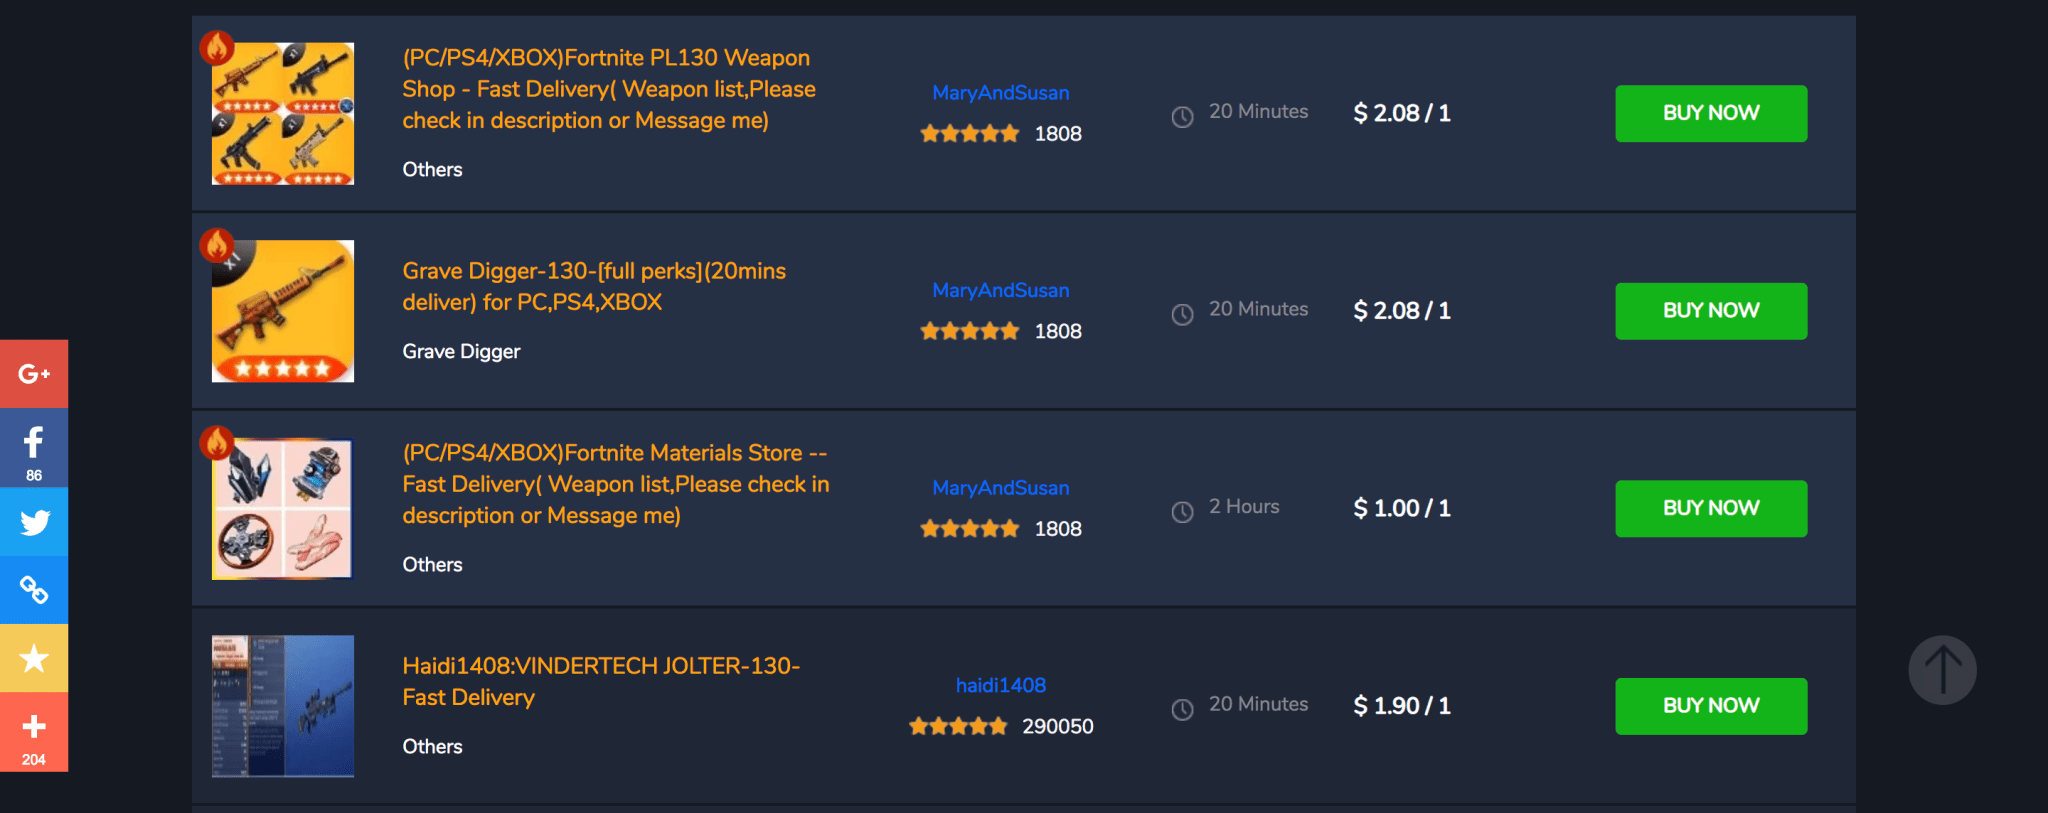Copy page link with chain icon
2048x813 pixels.
click(x=34, y=590)
